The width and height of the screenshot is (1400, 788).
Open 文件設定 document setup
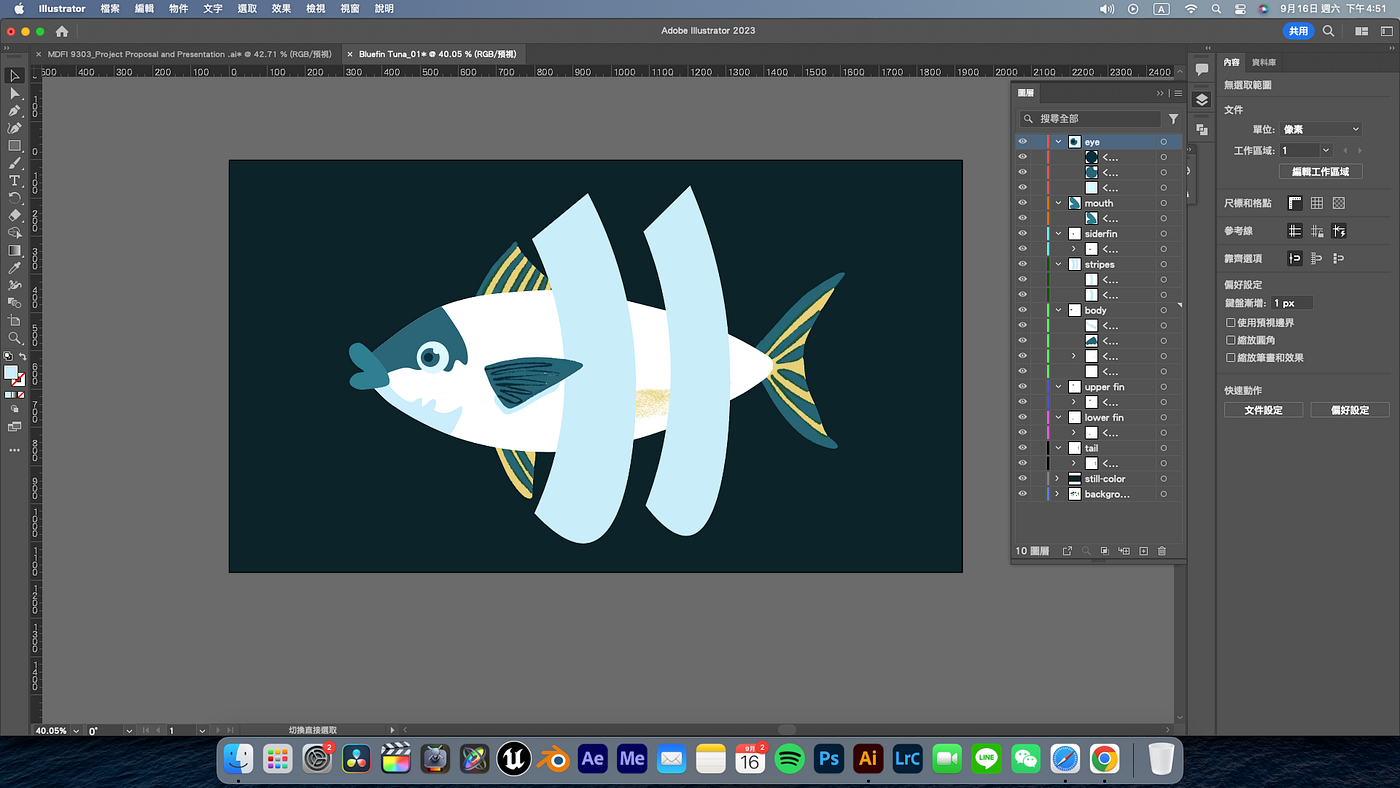pyautogui.click(x=1263, y=410)
